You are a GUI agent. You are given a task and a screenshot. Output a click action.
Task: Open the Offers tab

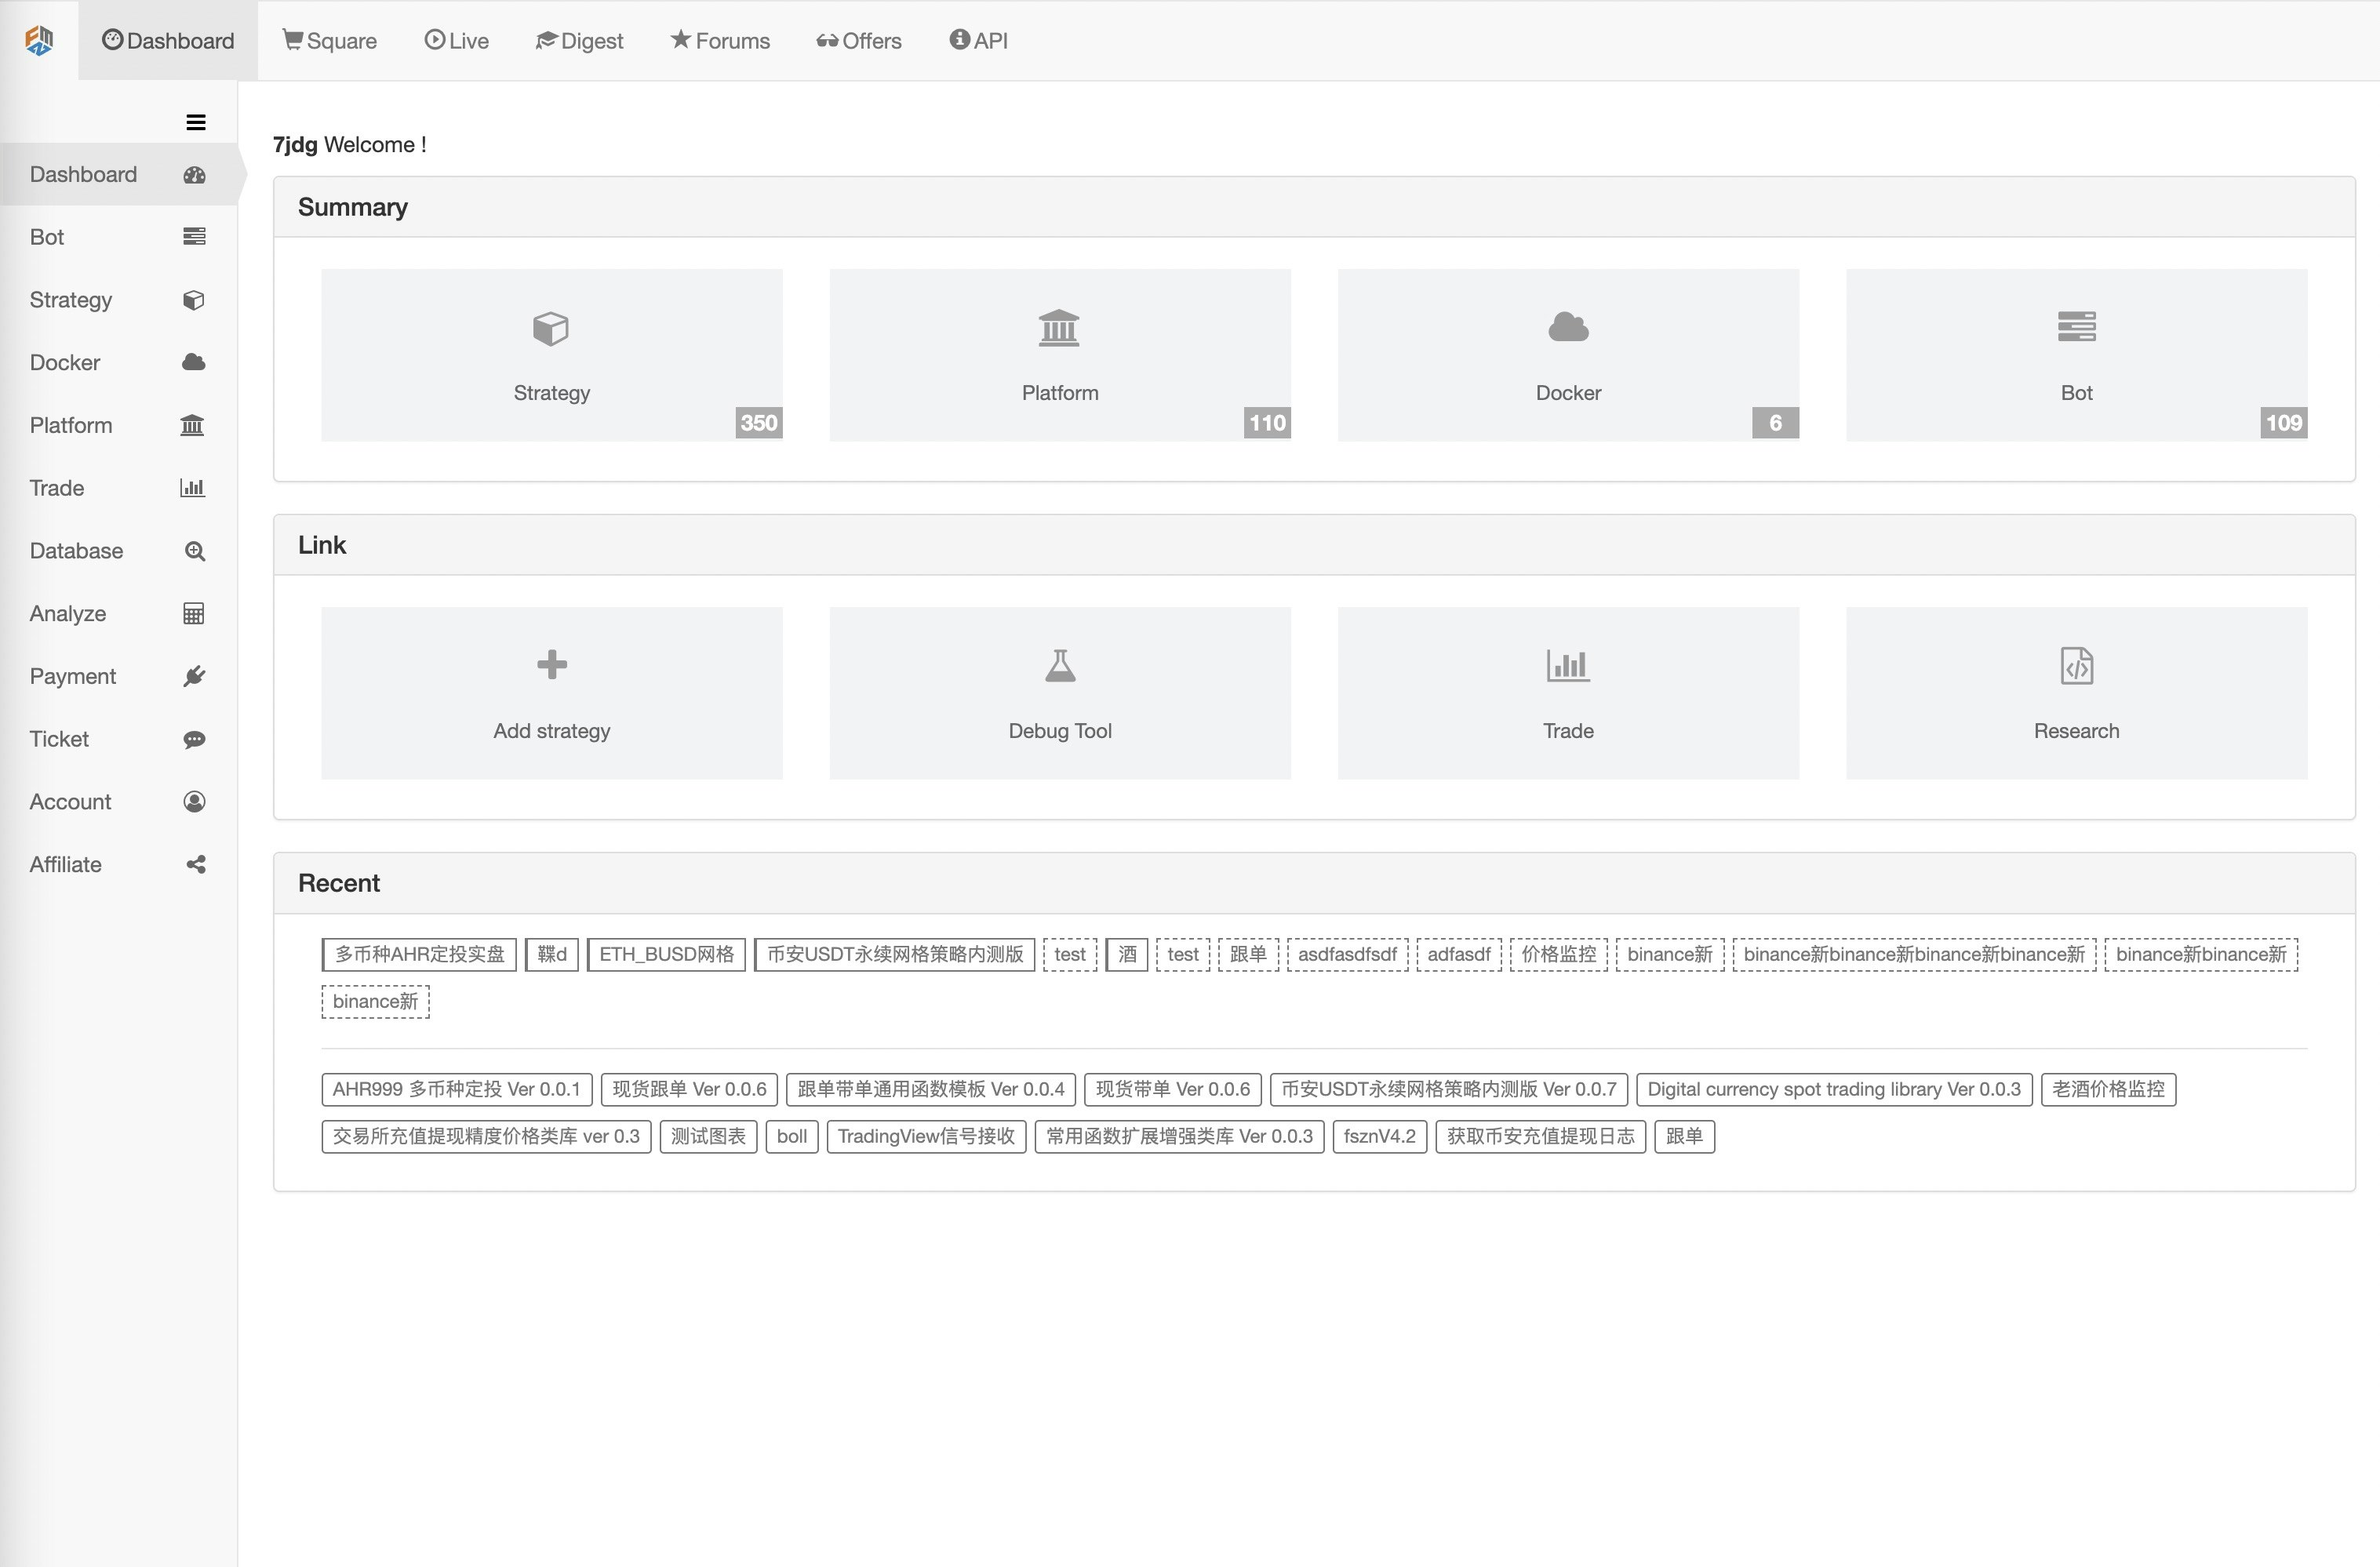pos(859,41)
